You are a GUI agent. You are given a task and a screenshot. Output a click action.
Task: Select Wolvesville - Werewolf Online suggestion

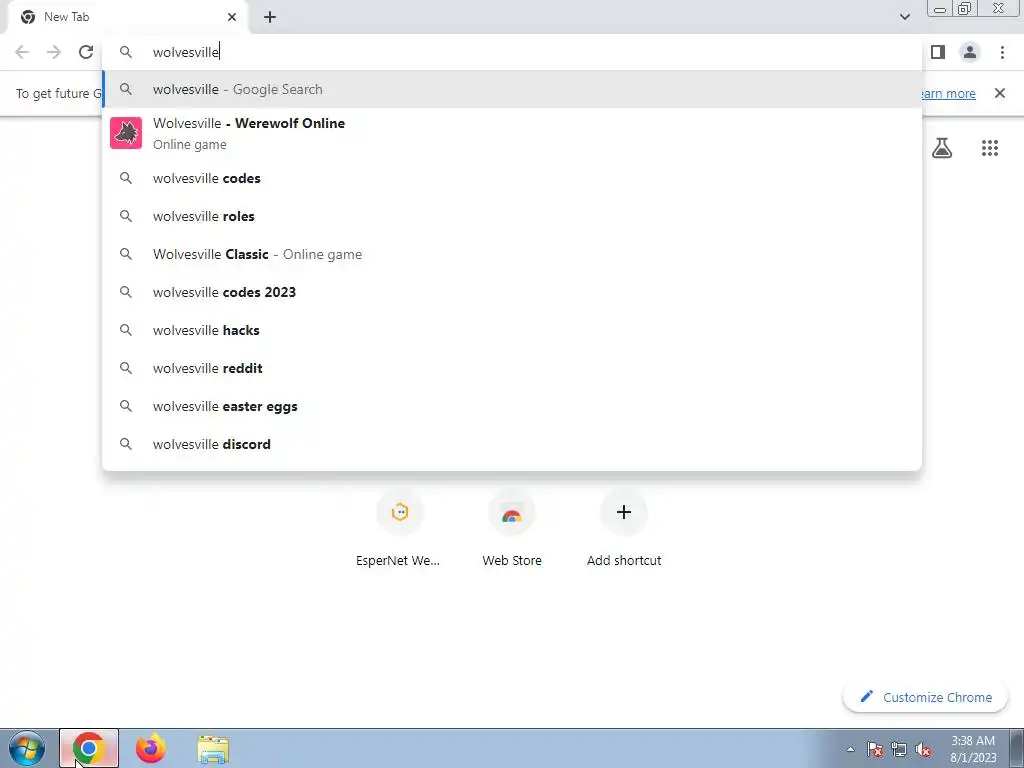(512, 133)
